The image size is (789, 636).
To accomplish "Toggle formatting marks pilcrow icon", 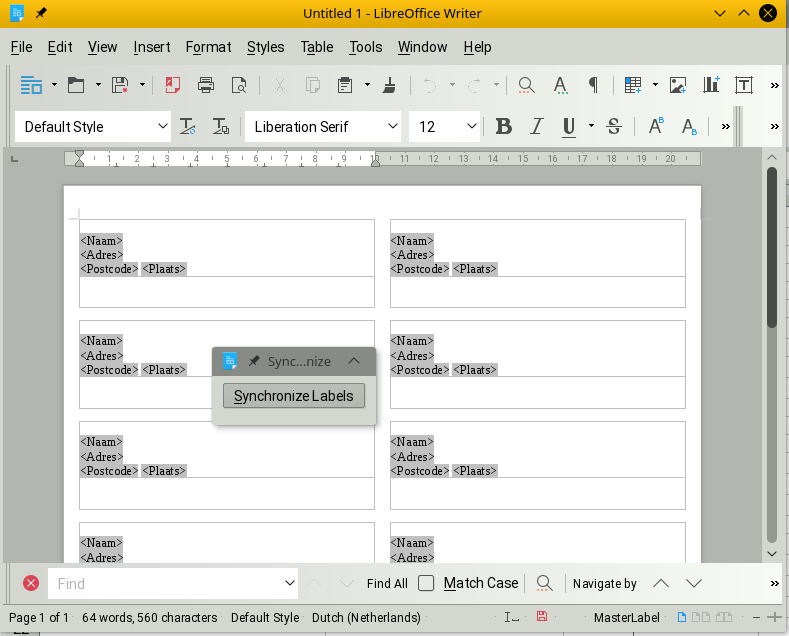I will [x=593, y=85].
